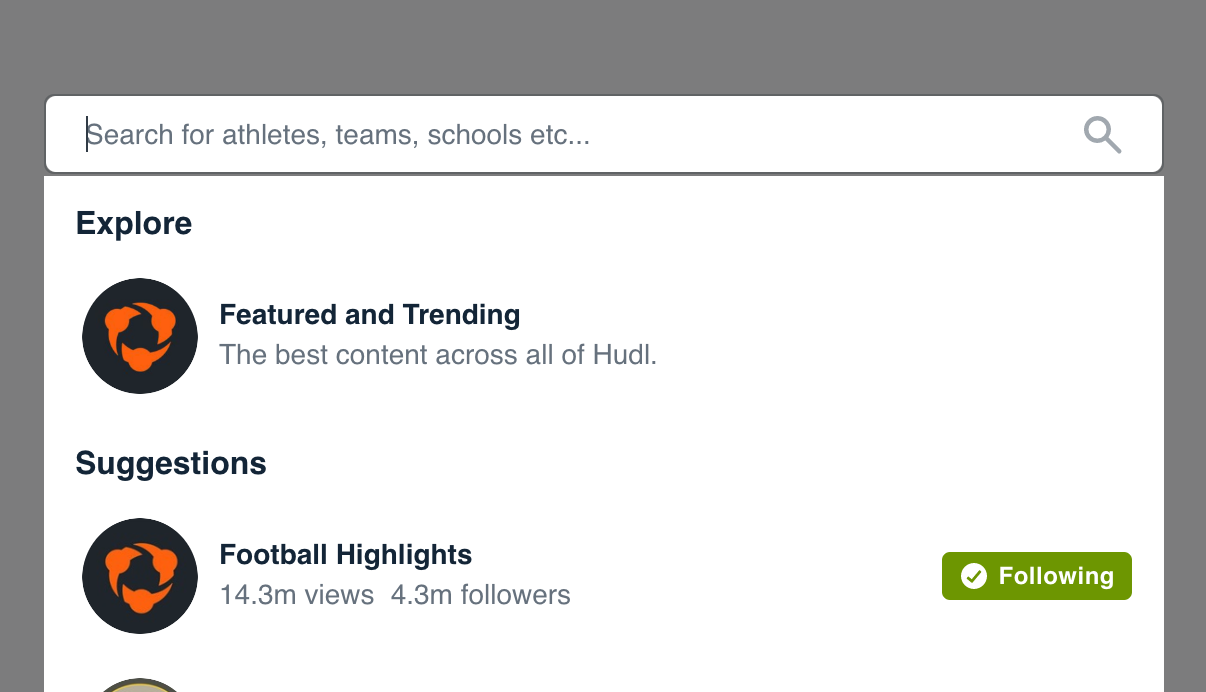Click the 'The best content across all of Hudl' description
1206x692 pixels.
pyautogui.click(x=438, y=355)
